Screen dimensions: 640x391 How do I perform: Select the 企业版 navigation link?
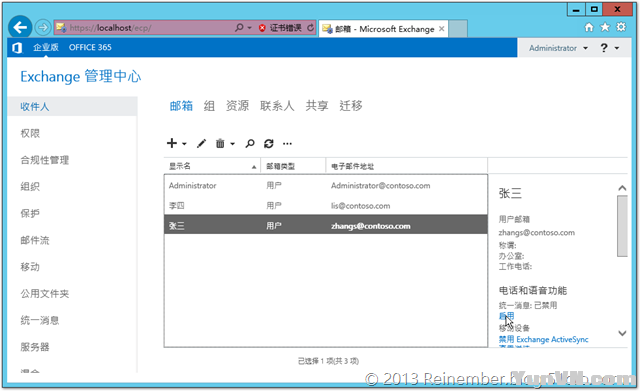46,47
